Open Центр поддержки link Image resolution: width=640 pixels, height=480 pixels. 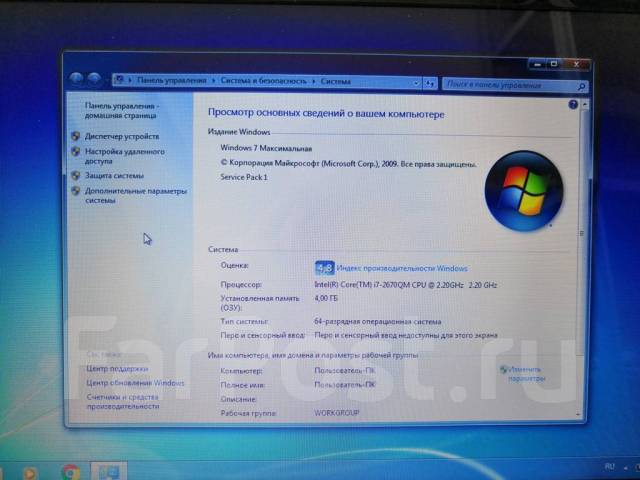click(x=117, y=369)
